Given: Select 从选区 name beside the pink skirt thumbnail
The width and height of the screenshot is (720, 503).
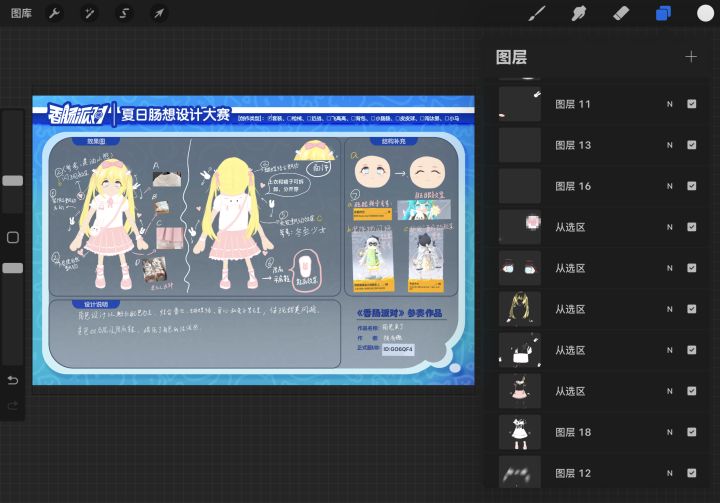Looking at the screenshot, I should [x=570, y=391].
